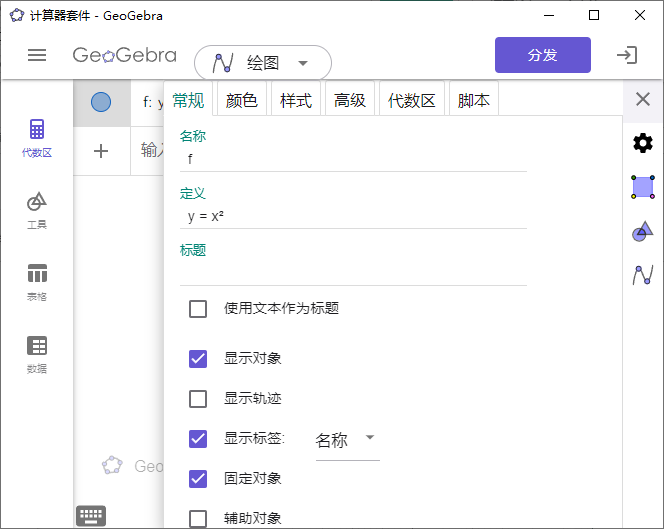Screen dimensions: 664x529
Task: Toggle visibility circle of function f
Action: coord(101,102)
